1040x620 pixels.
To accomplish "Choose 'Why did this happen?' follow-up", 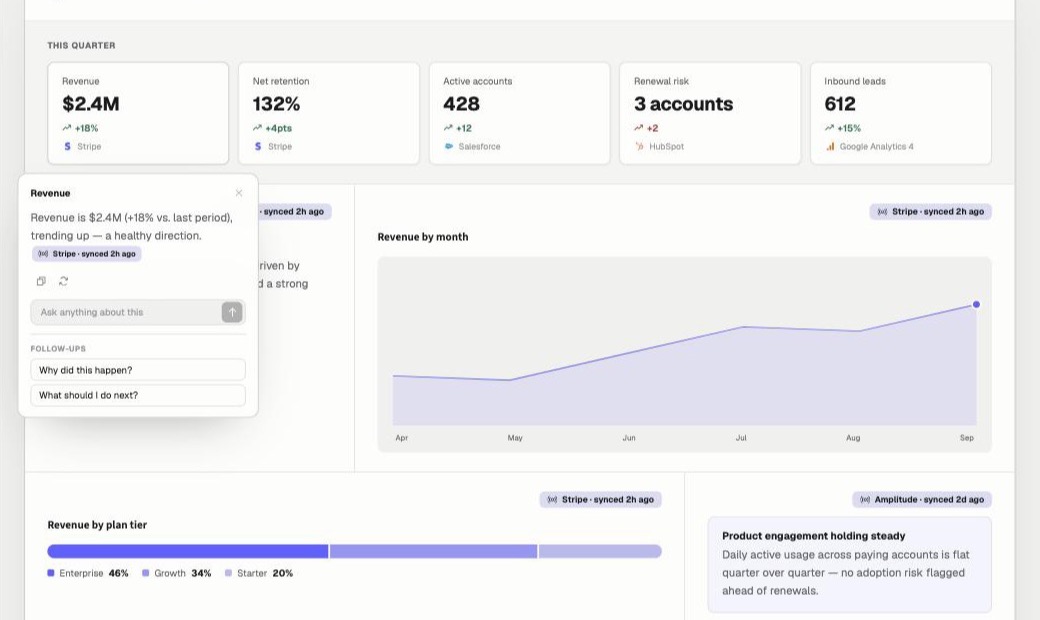I will click(138, 370).
